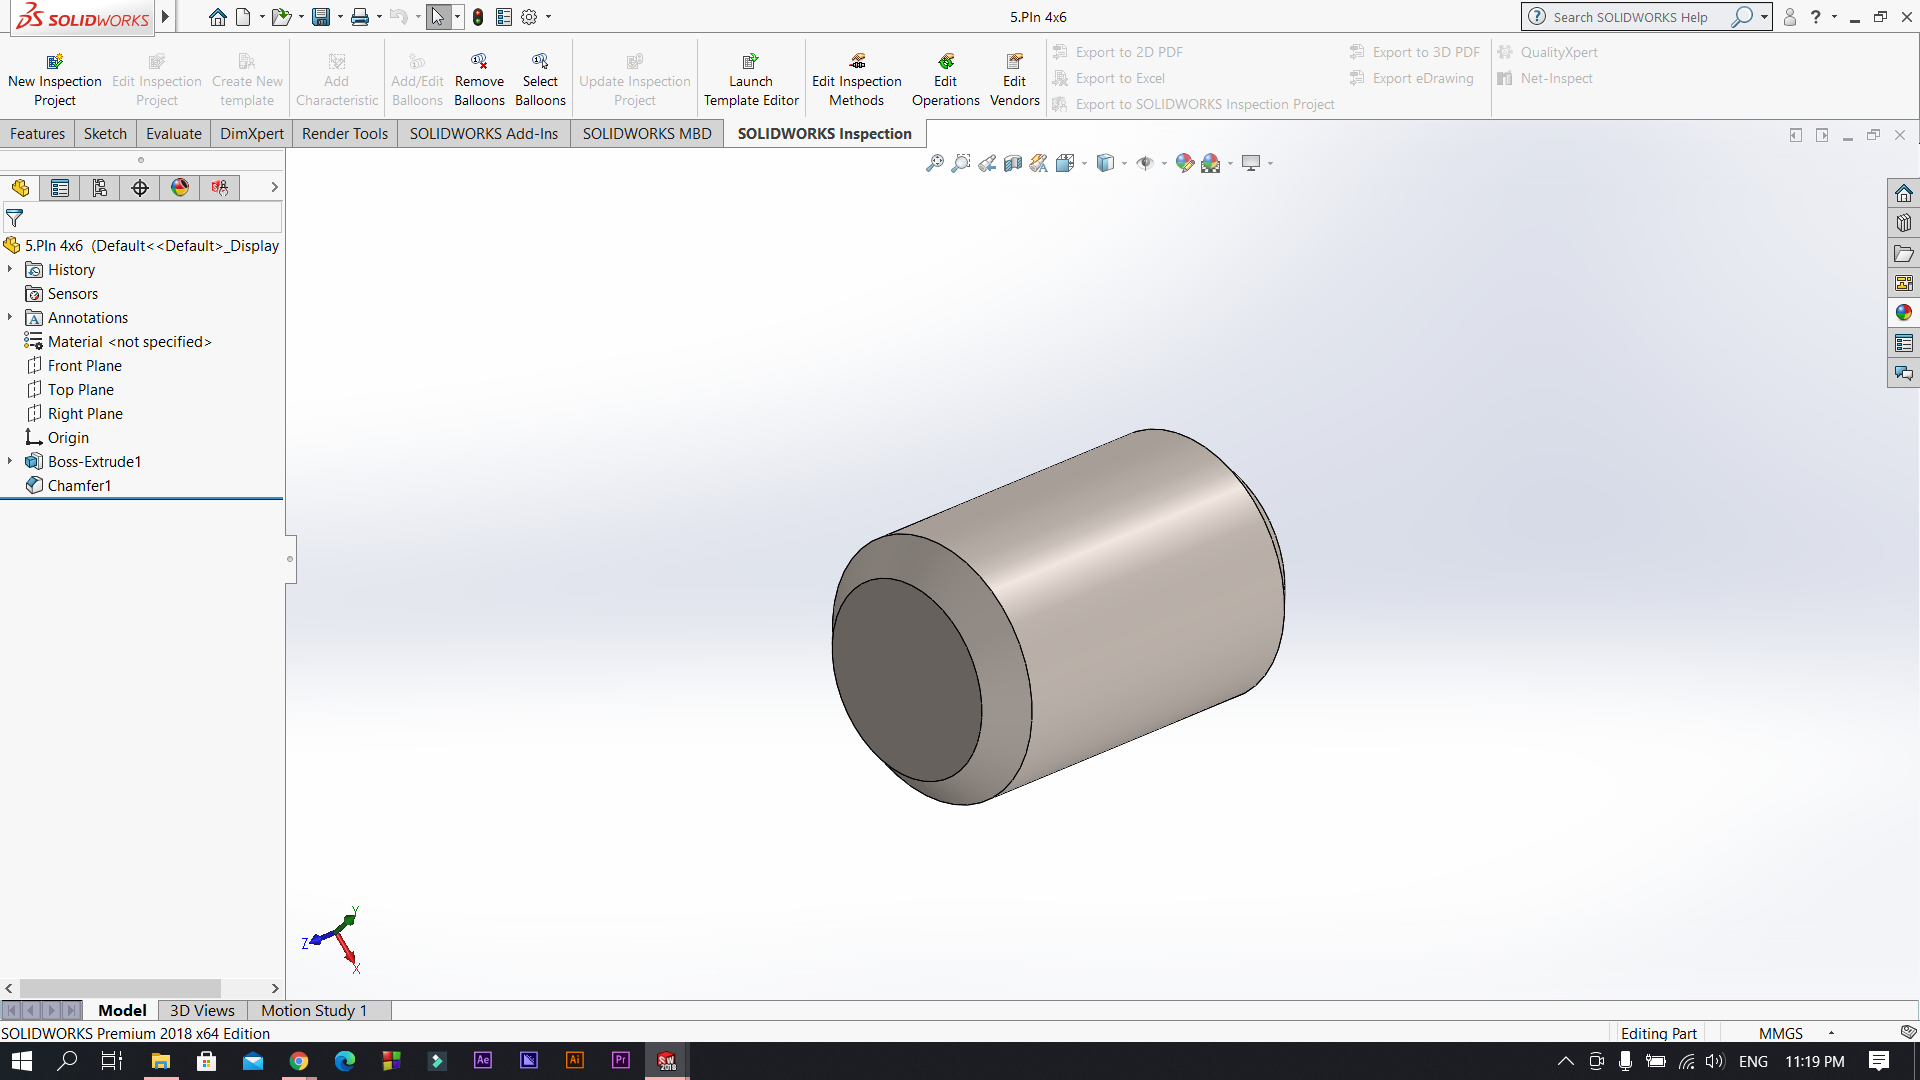Switch to the Motion Study 1 tab
Image resolution: width=1920 pixels, height=1080 pixels.
[x=314, y=1010]
